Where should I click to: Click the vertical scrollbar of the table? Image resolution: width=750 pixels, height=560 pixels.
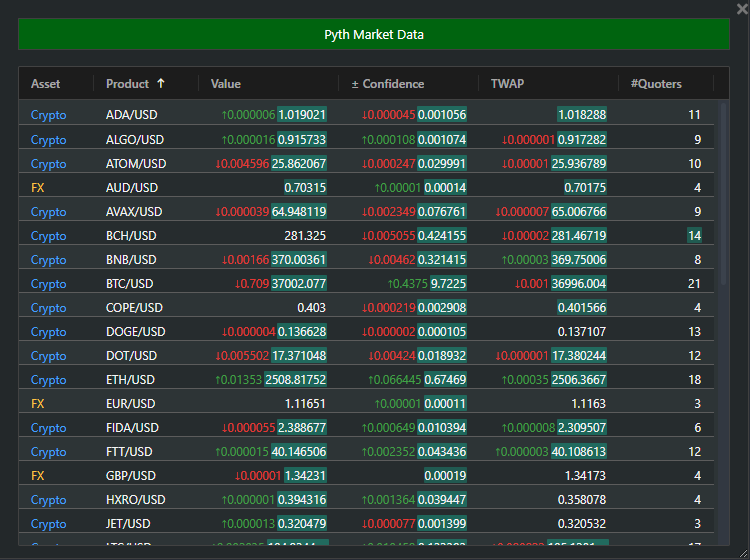tap(723, 194)
